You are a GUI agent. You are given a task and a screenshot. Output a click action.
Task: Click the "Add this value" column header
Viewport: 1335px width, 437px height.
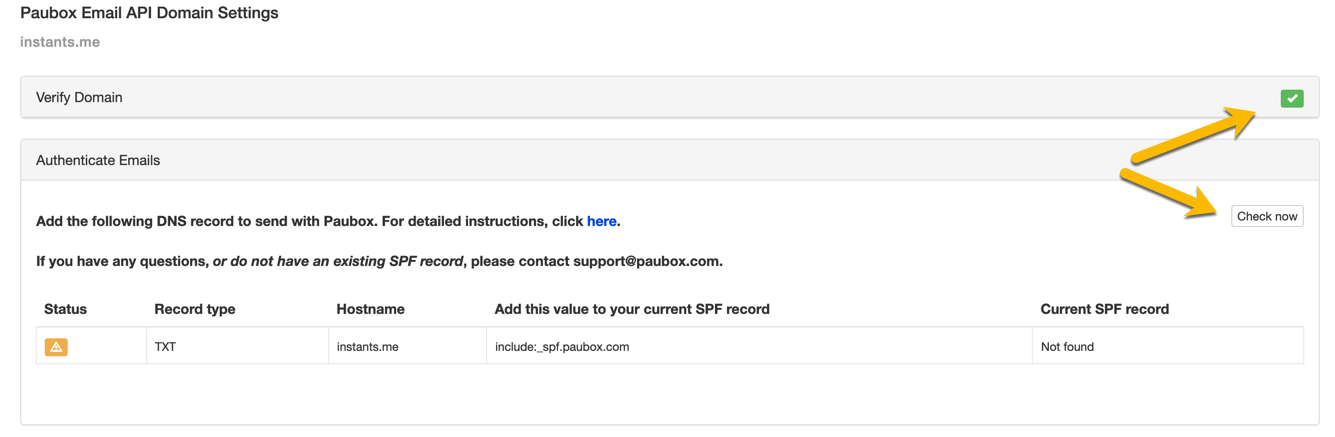coord(632,309)
